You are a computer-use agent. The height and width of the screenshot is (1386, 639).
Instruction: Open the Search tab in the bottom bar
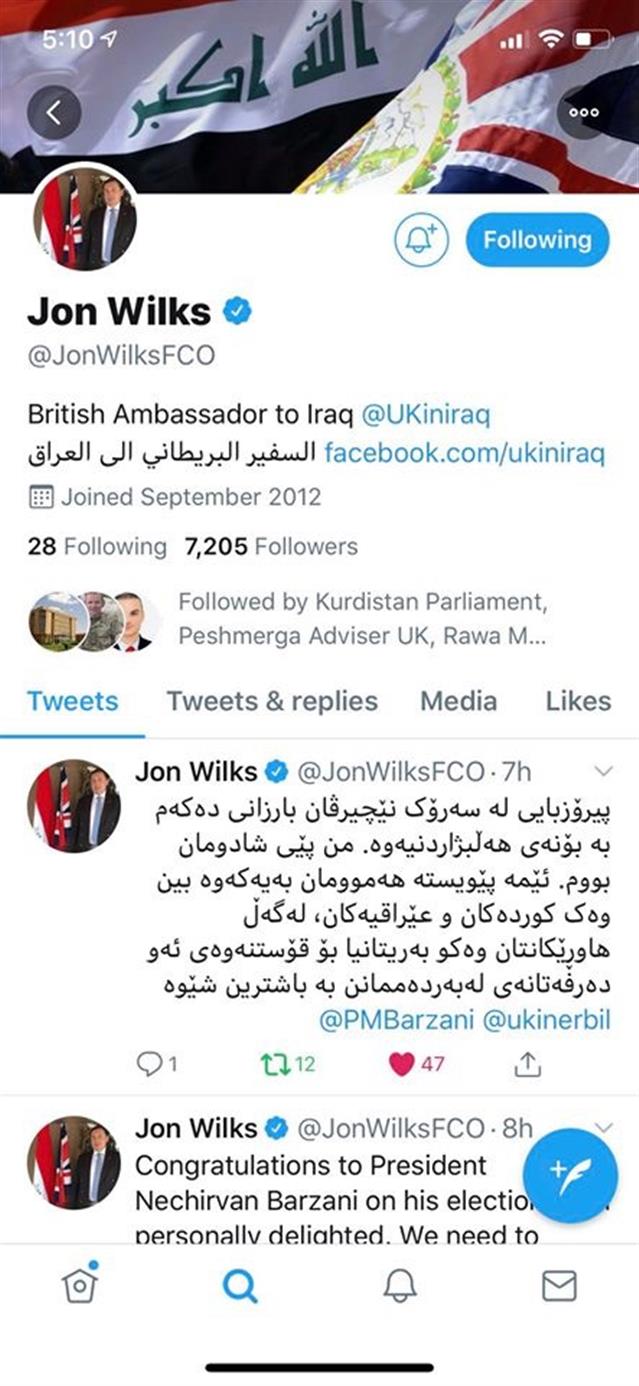tap(240, 1286)
